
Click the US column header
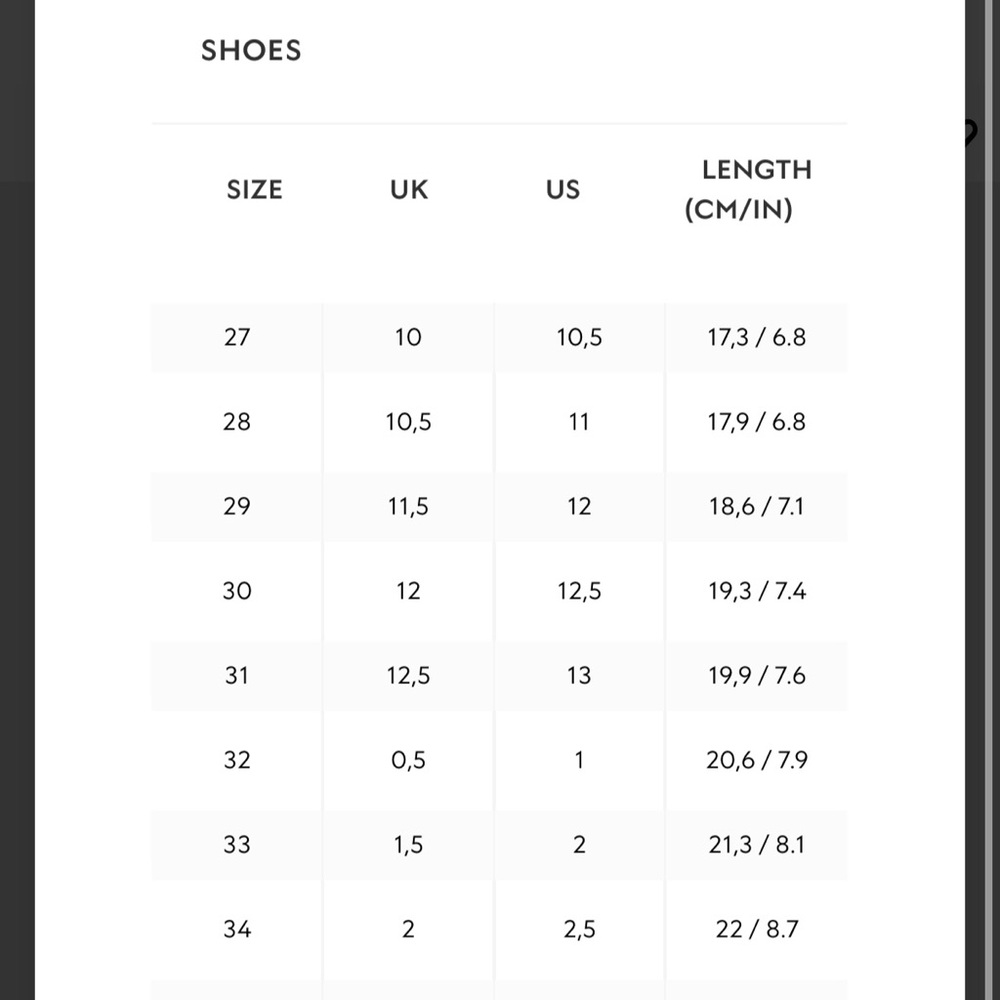pos(562,189)
